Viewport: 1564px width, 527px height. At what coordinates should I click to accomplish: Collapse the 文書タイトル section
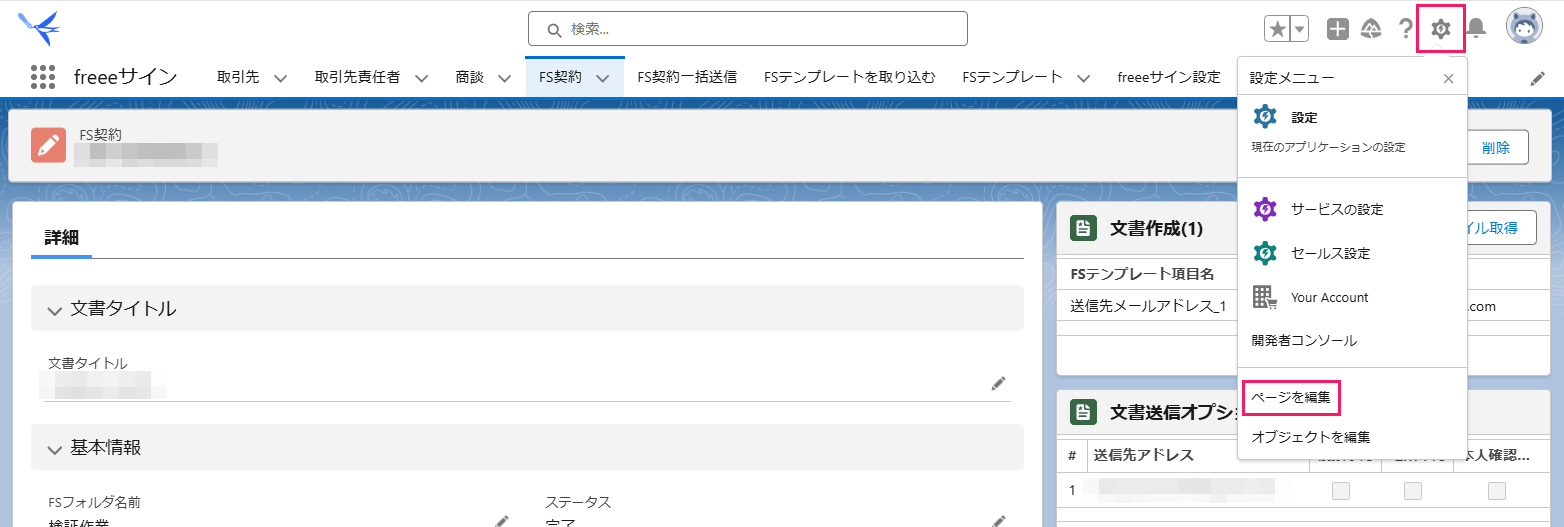[527, 308]
